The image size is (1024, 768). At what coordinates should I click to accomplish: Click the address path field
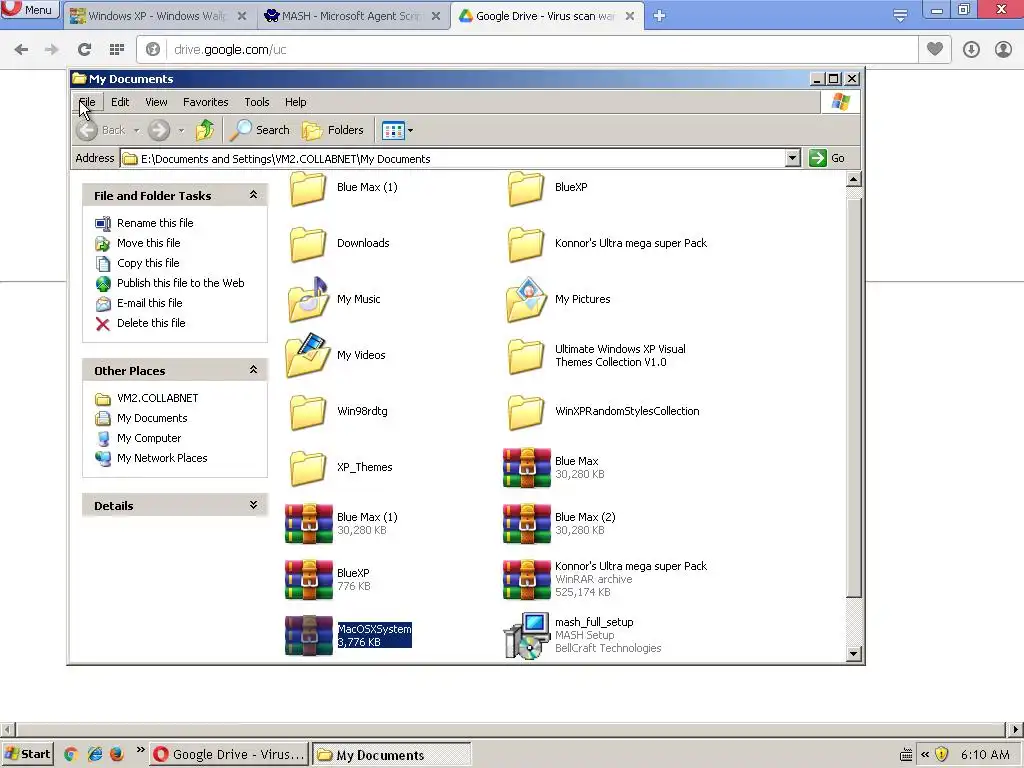coord(453,159)
